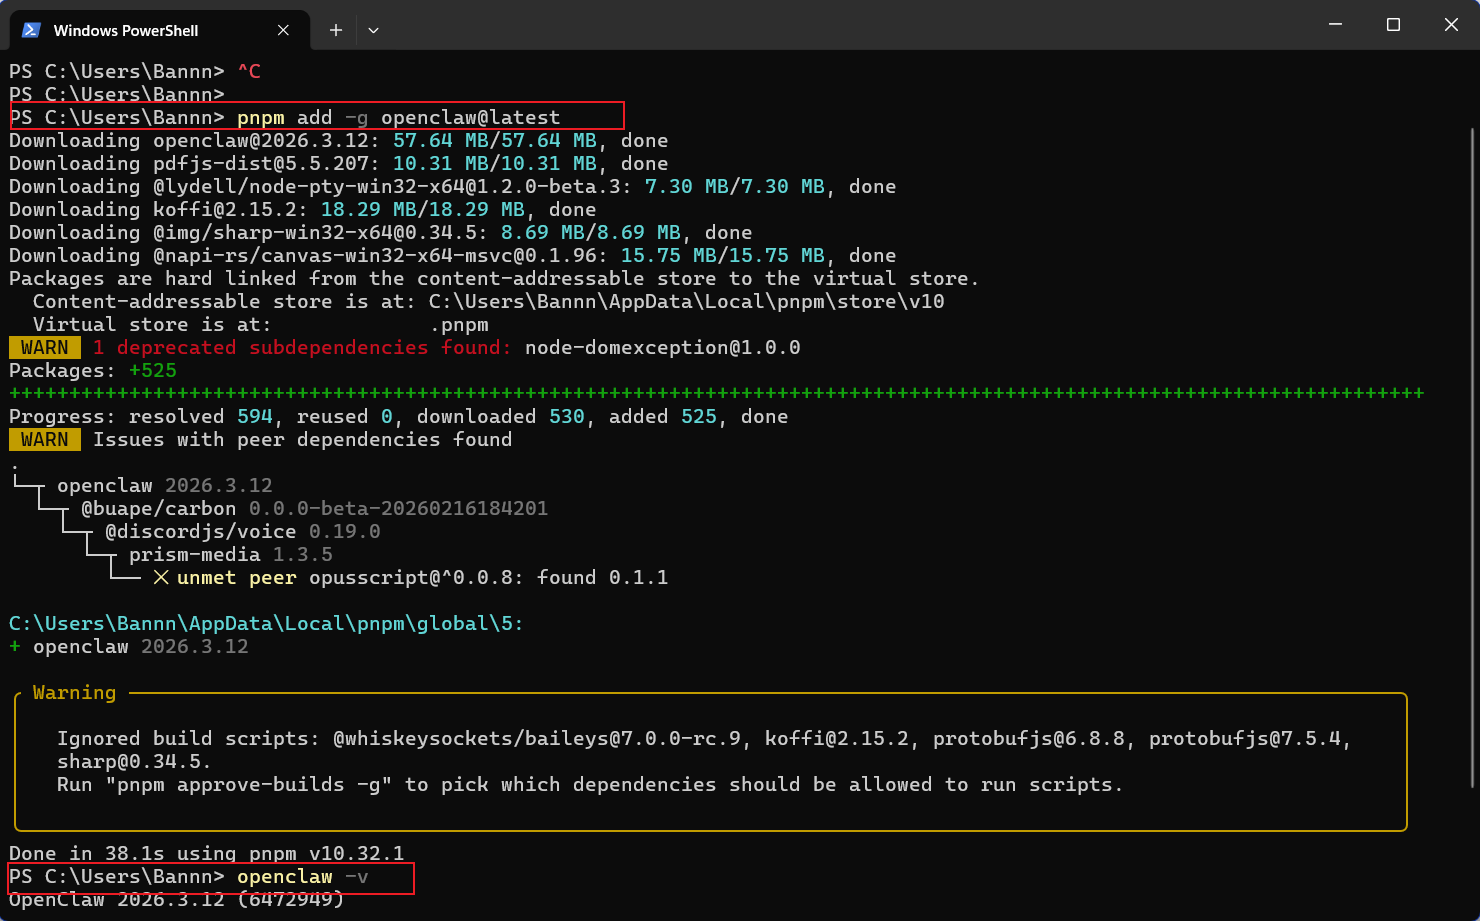
Task: Click the '@napi-rs/canvas-win32-x64-msvc@0.1.96' download line
Action: [x=452, y=255]
